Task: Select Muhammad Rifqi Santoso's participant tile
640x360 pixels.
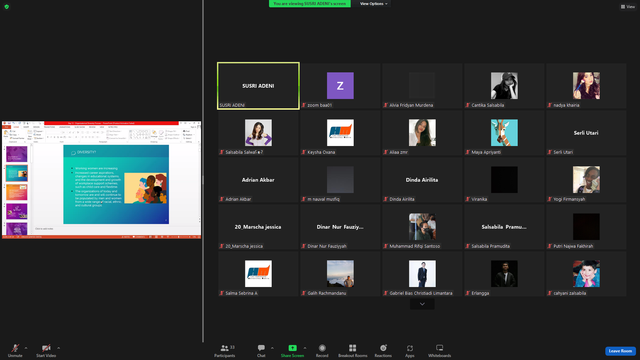Action: pyautogui.click(x=422, y=227)
